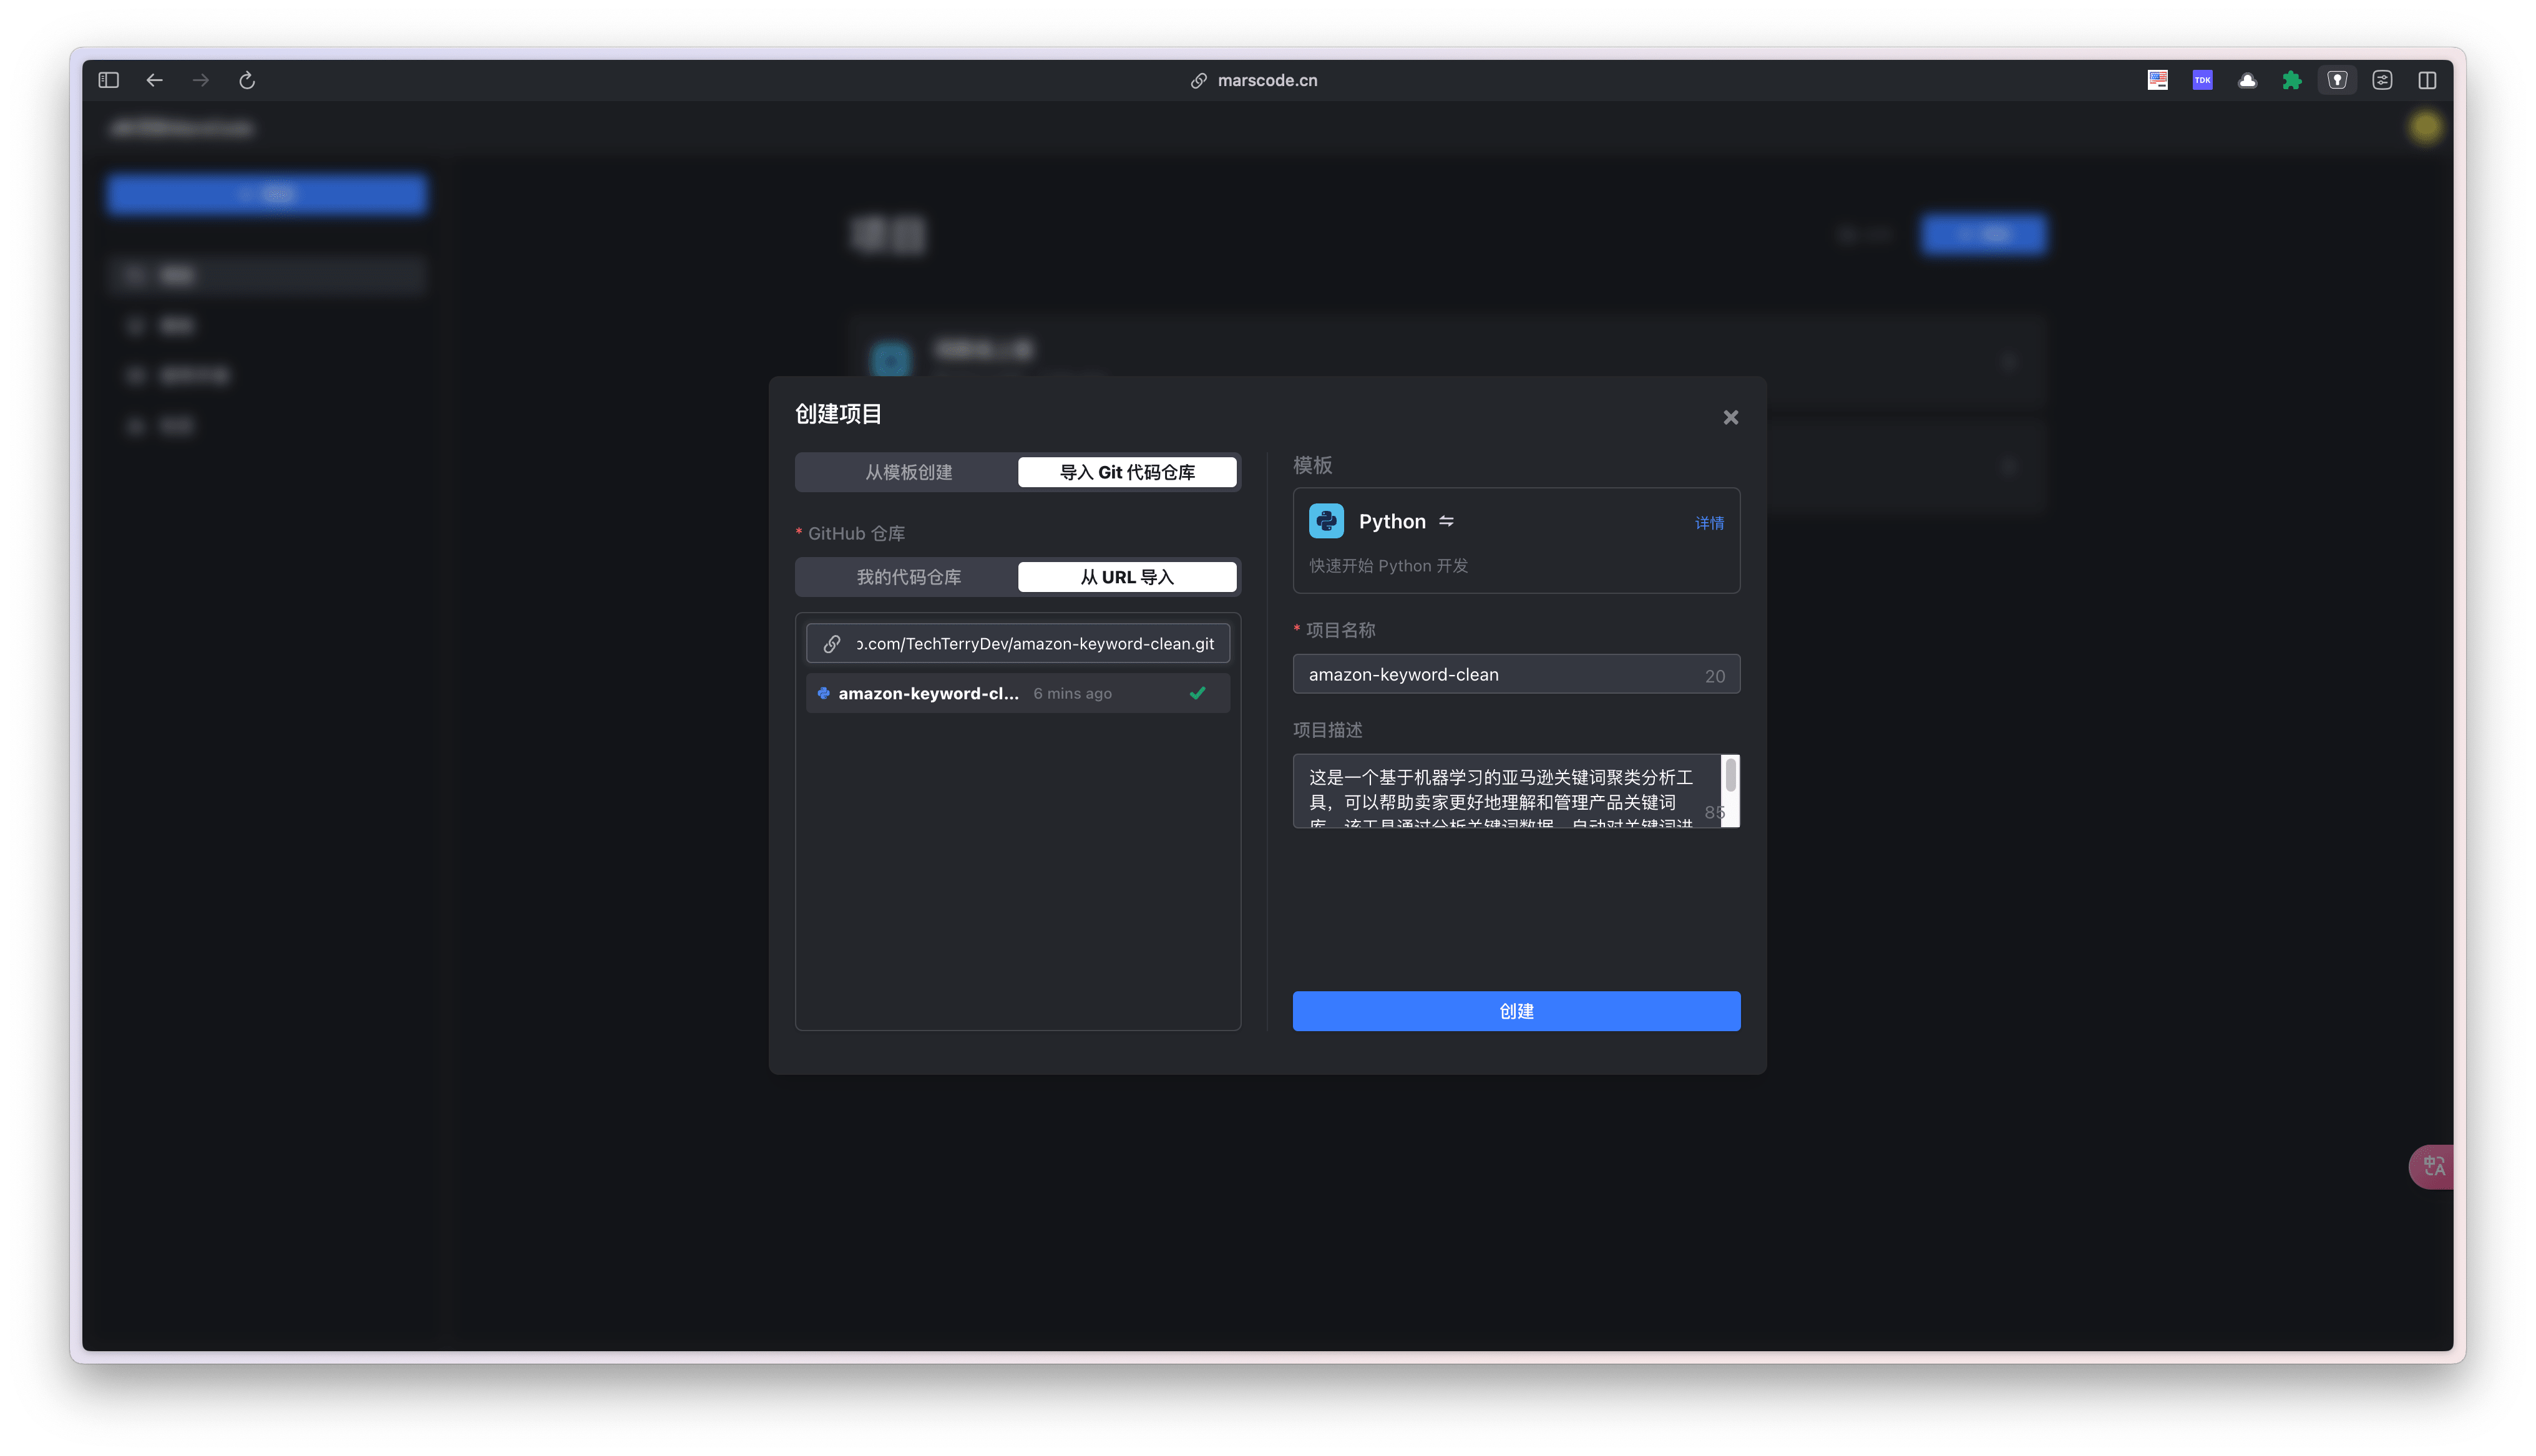This screenshot has height=1456, width=2536.
Task: Open the 详情 template details link
Action: tap(1709, 523)
